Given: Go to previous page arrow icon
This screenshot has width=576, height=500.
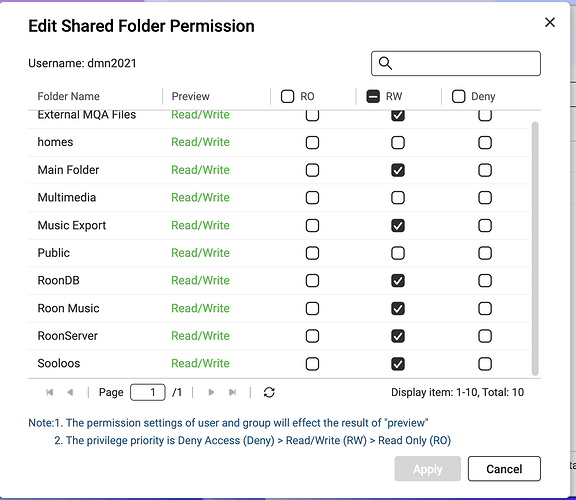Looking at the screenshot, I should click(70, 392).
